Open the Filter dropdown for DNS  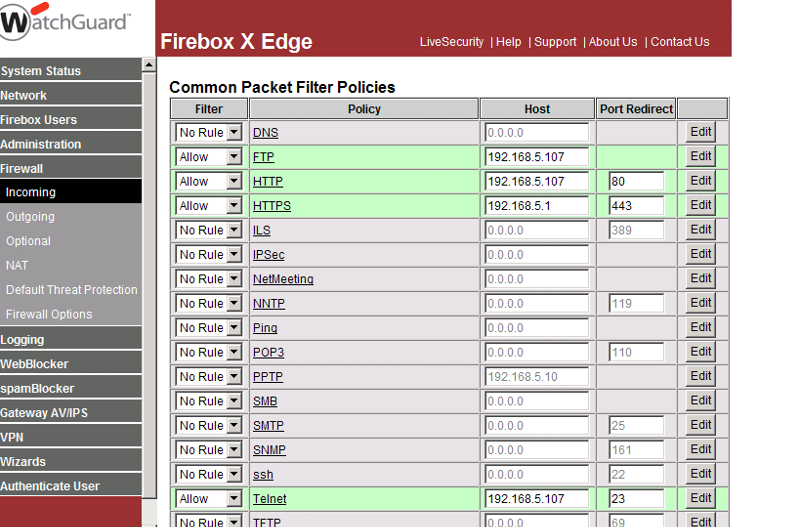pyautogui.click(x=209, y=133)
